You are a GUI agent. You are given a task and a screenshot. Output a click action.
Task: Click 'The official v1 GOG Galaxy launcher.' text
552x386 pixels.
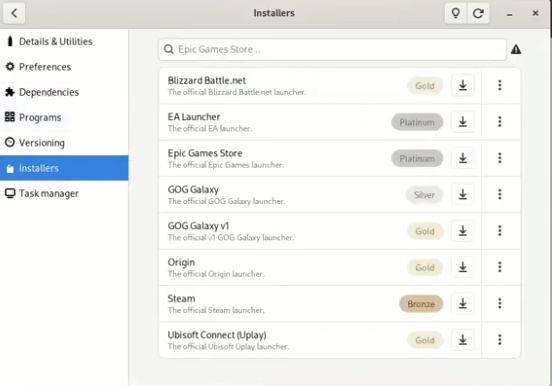point(231,238)
